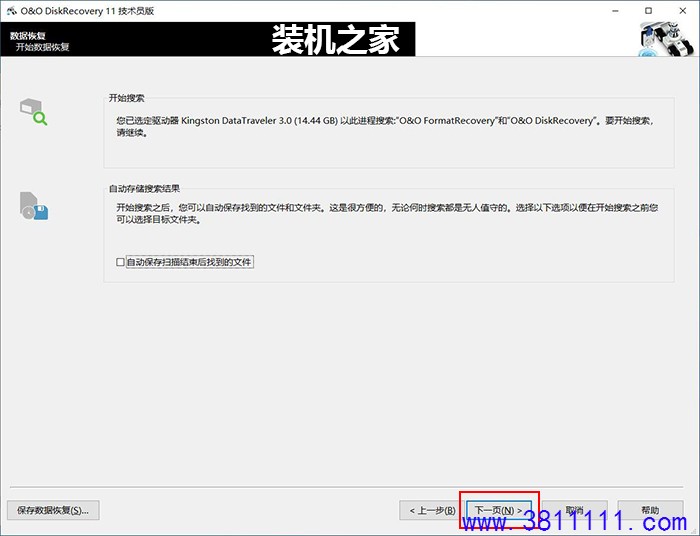Click the 自动存储搜索结果 group label
Image resolution: width=700 pixels, height=536 pixels.
coord(144,189)
